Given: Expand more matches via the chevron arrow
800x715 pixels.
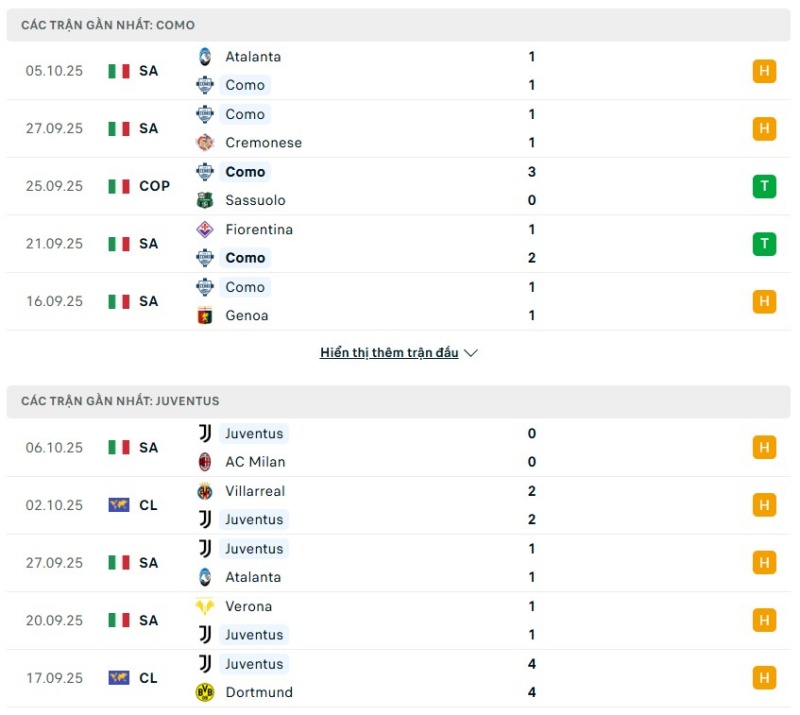Looking at the screenshot, I should point(470,352).
